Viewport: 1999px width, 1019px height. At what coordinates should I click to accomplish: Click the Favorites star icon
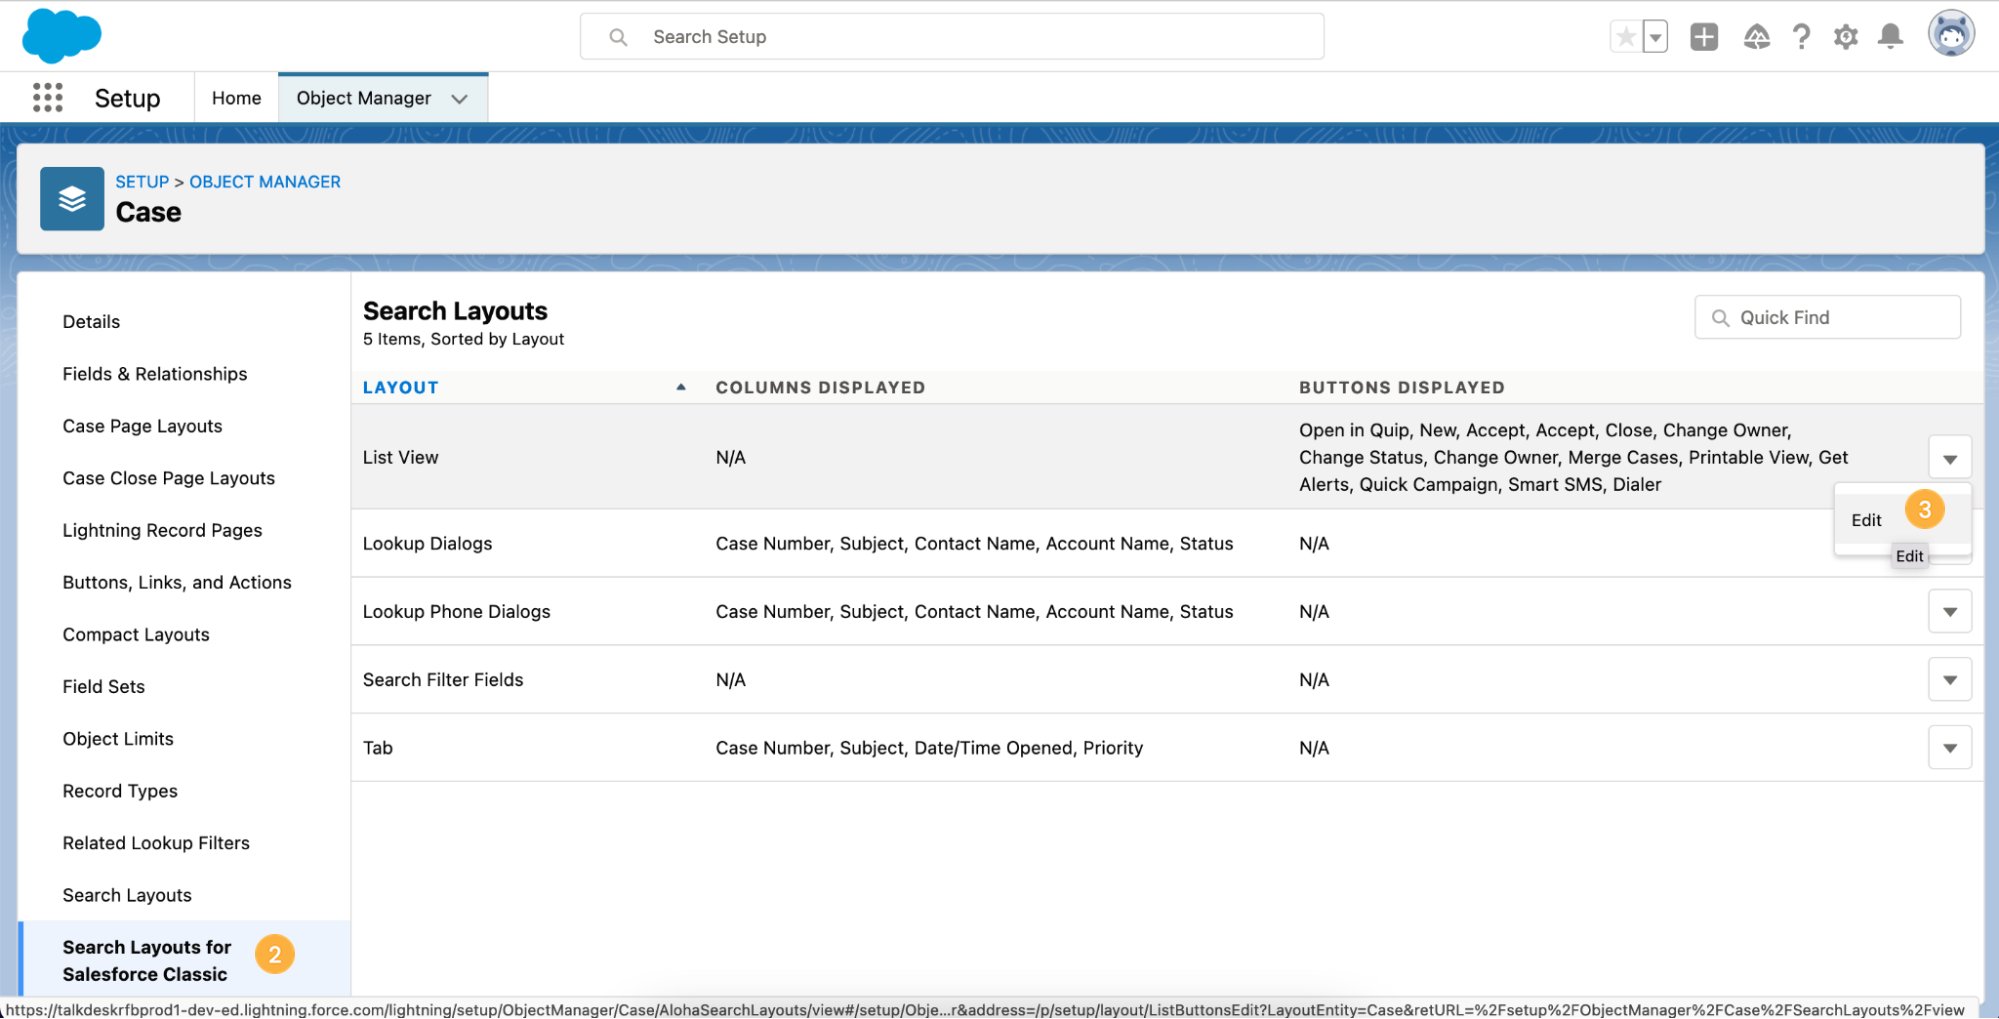click(1626, 37)
